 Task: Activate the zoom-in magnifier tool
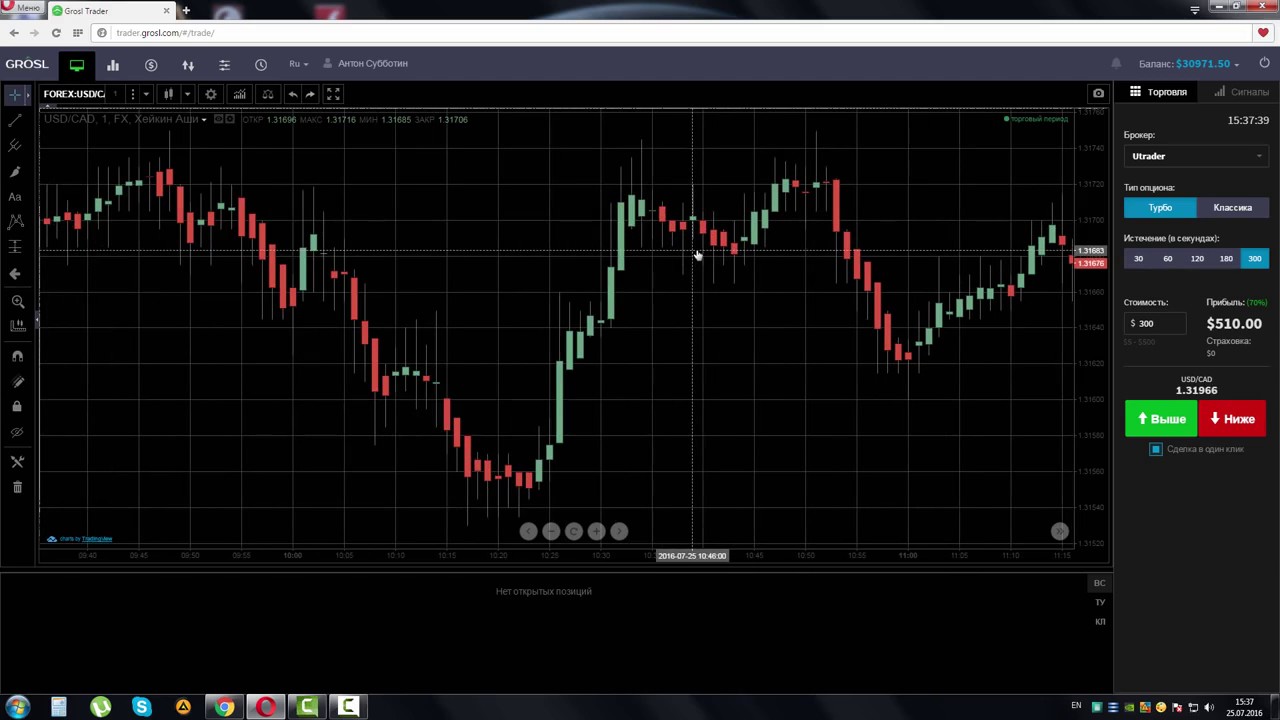(x=17, y=301)
